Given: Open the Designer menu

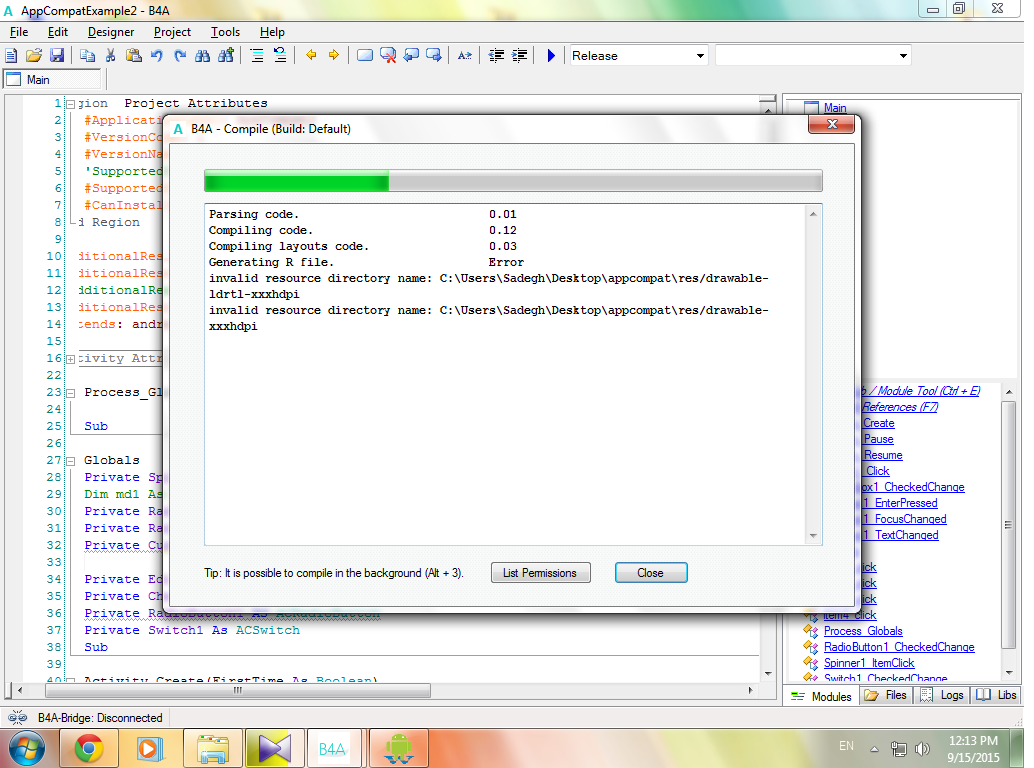Looking at the screenshot, I should pyautogui.click(x=110, y=32).
